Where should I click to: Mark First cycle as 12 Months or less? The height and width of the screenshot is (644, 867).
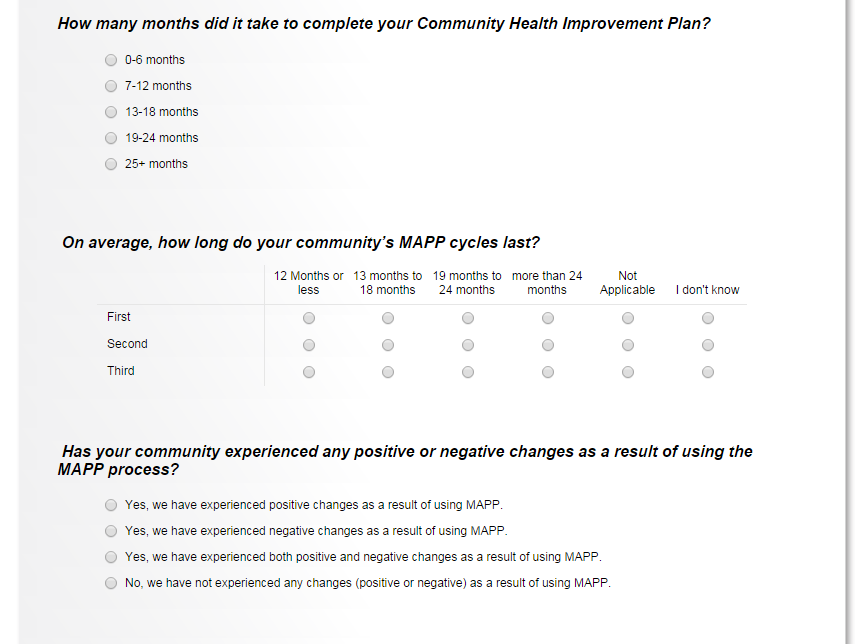pyautogui.click(x=309, y=318)
